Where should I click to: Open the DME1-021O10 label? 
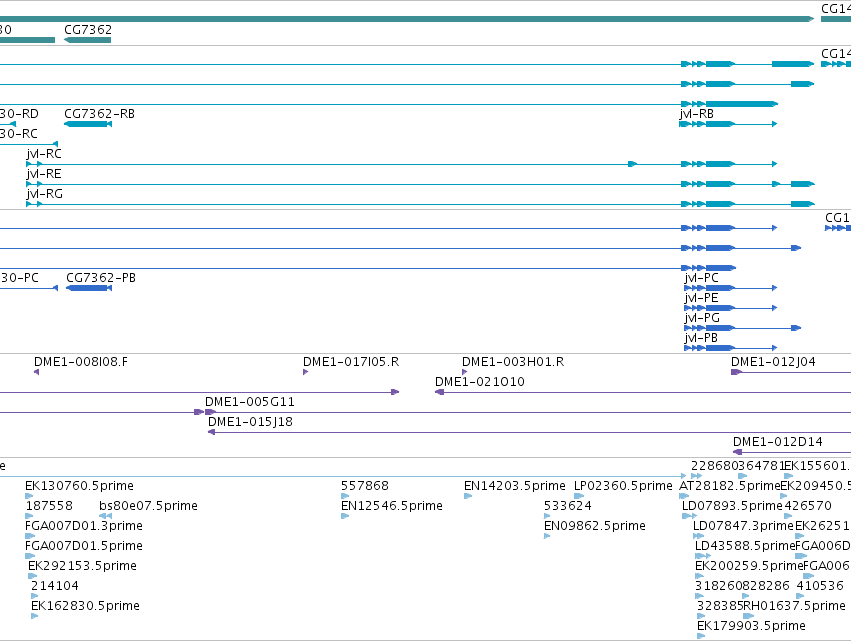click(480, 382)
